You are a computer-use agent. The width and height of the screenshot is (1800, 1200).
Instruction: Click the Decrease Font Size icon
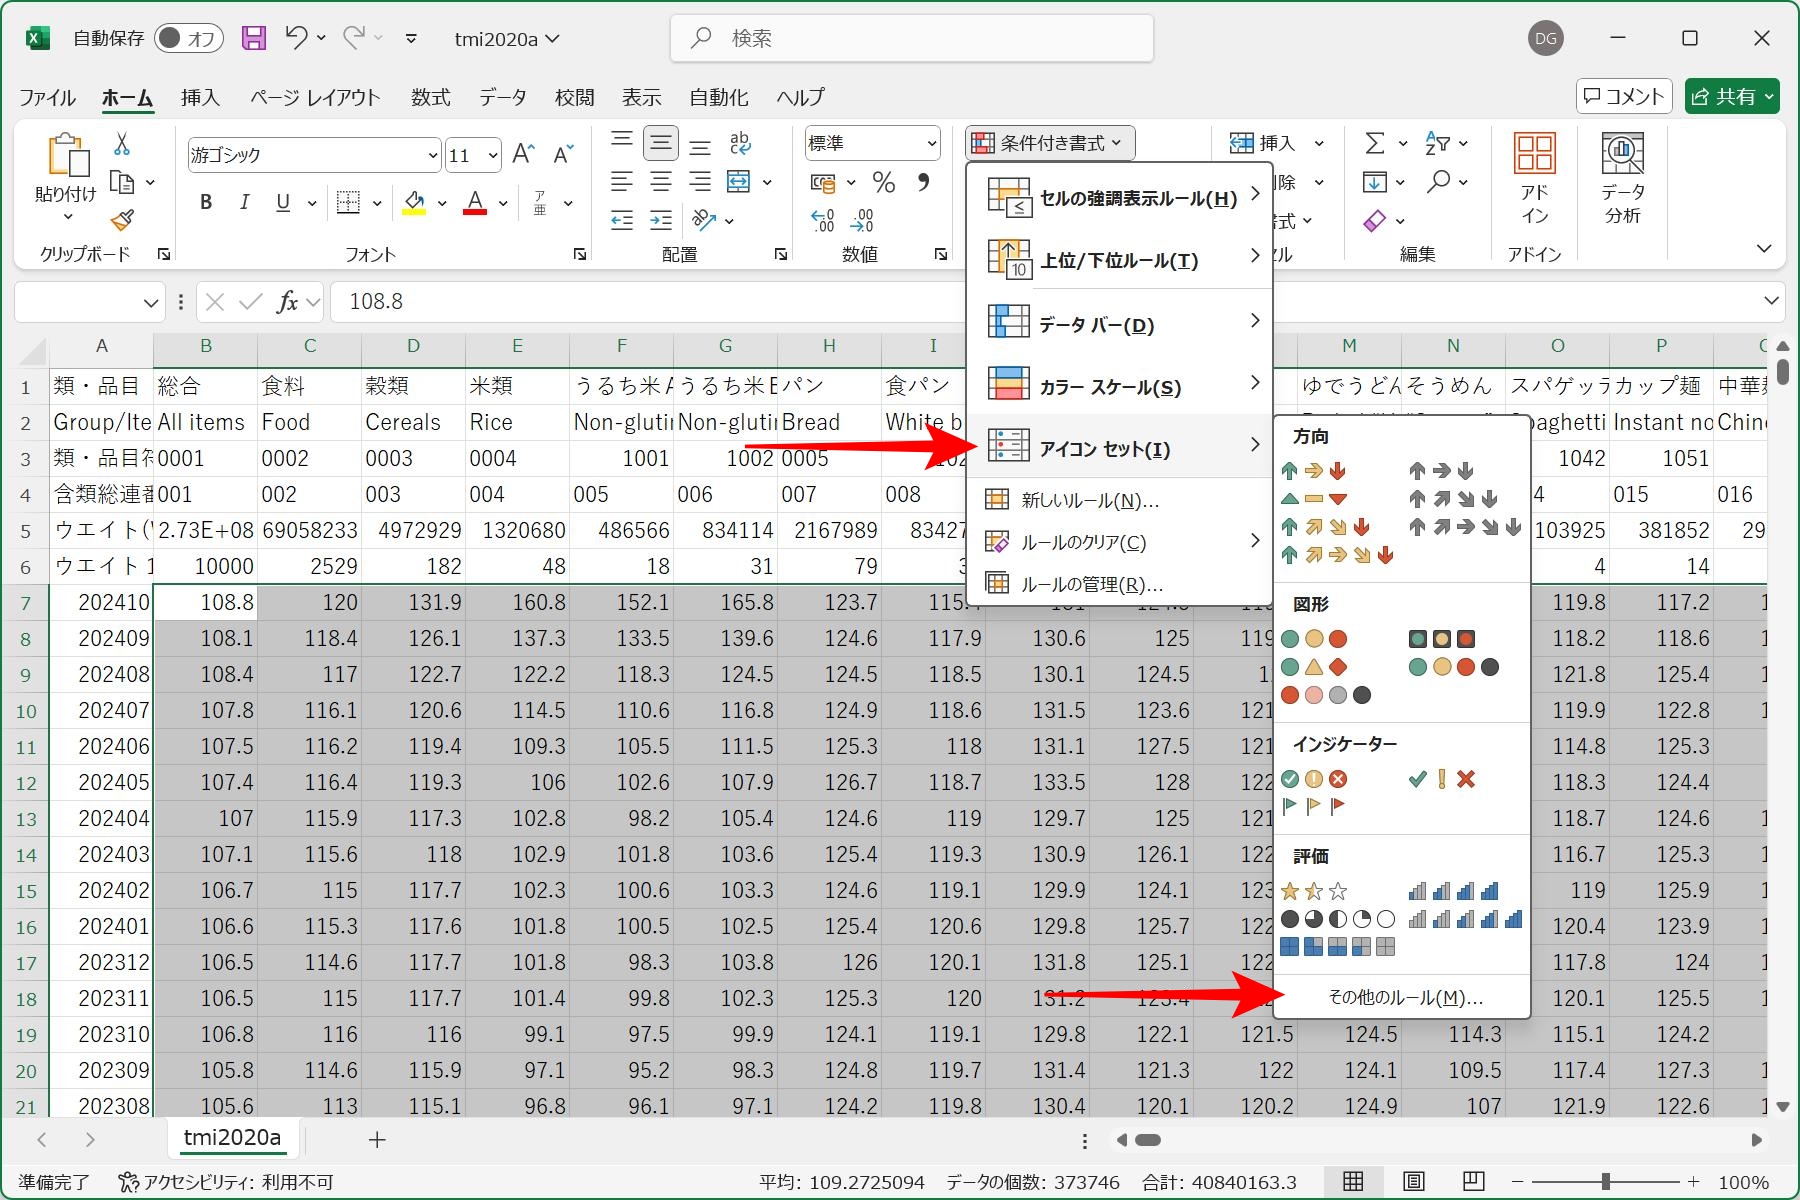coord(563,154)
